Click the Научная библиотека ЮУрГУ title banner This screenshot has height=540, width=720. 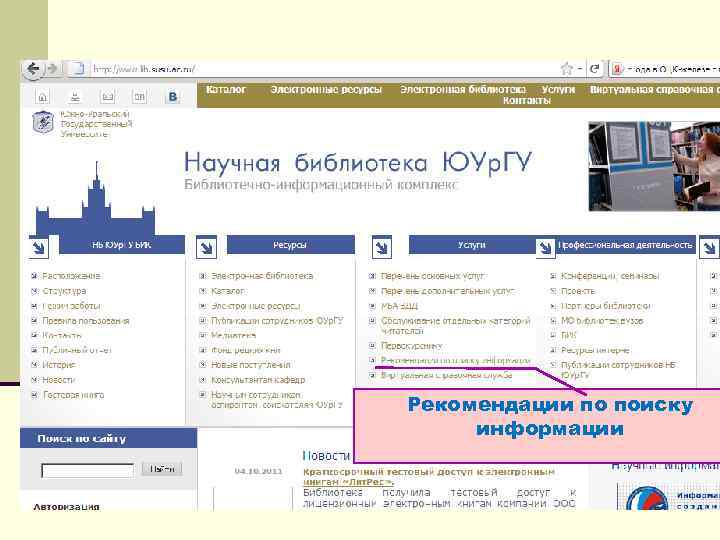click(x=358, y=162)
